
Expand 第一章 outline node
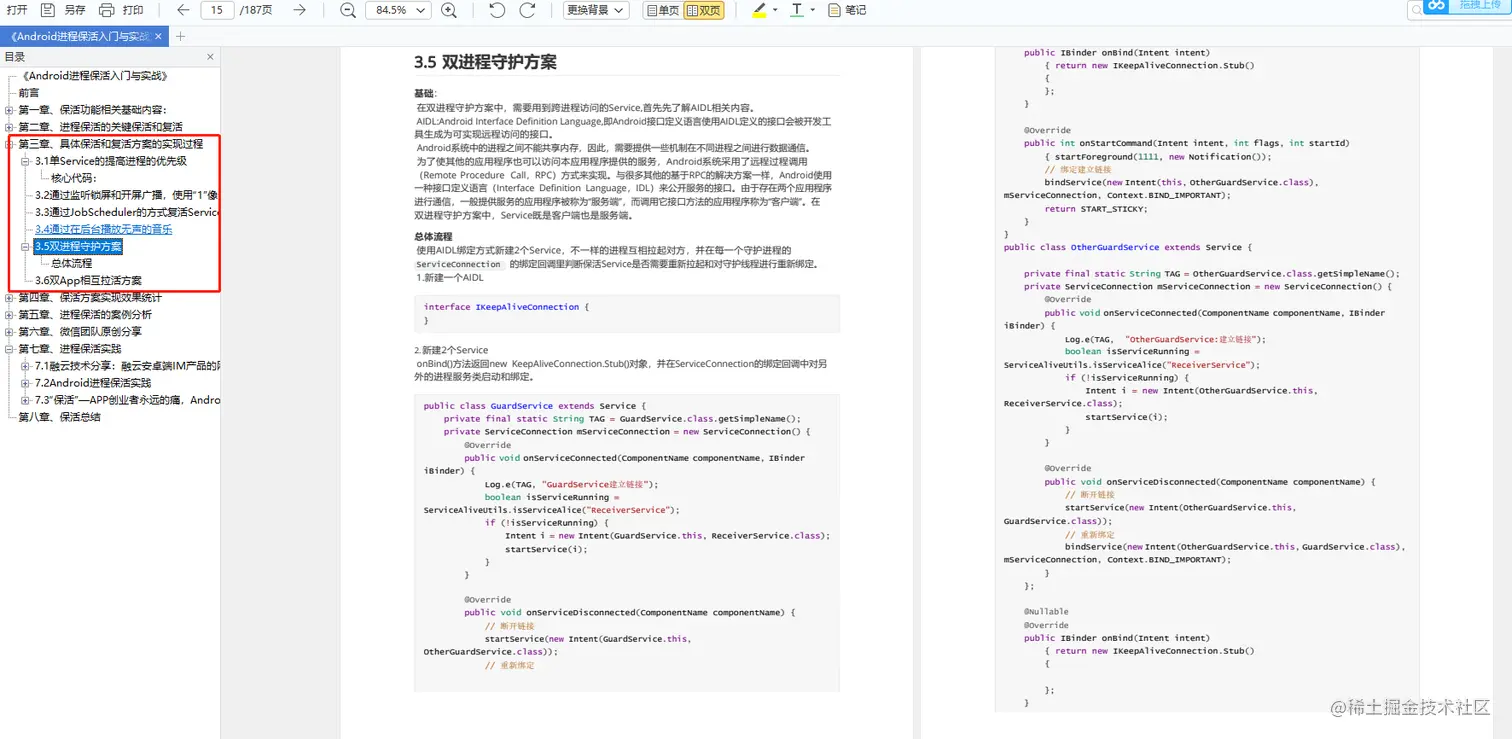[x=9, y=110]
